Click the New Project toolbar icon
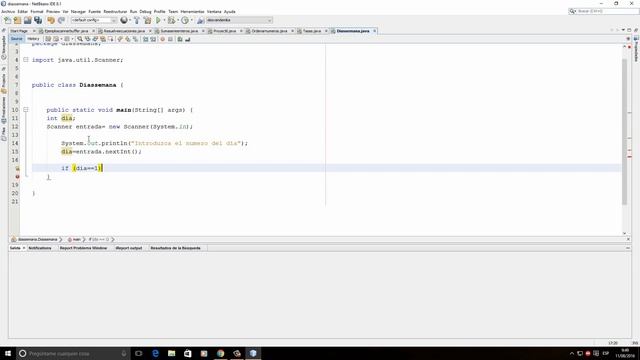This screenshot has width=640, height=360. coord(17,20)
